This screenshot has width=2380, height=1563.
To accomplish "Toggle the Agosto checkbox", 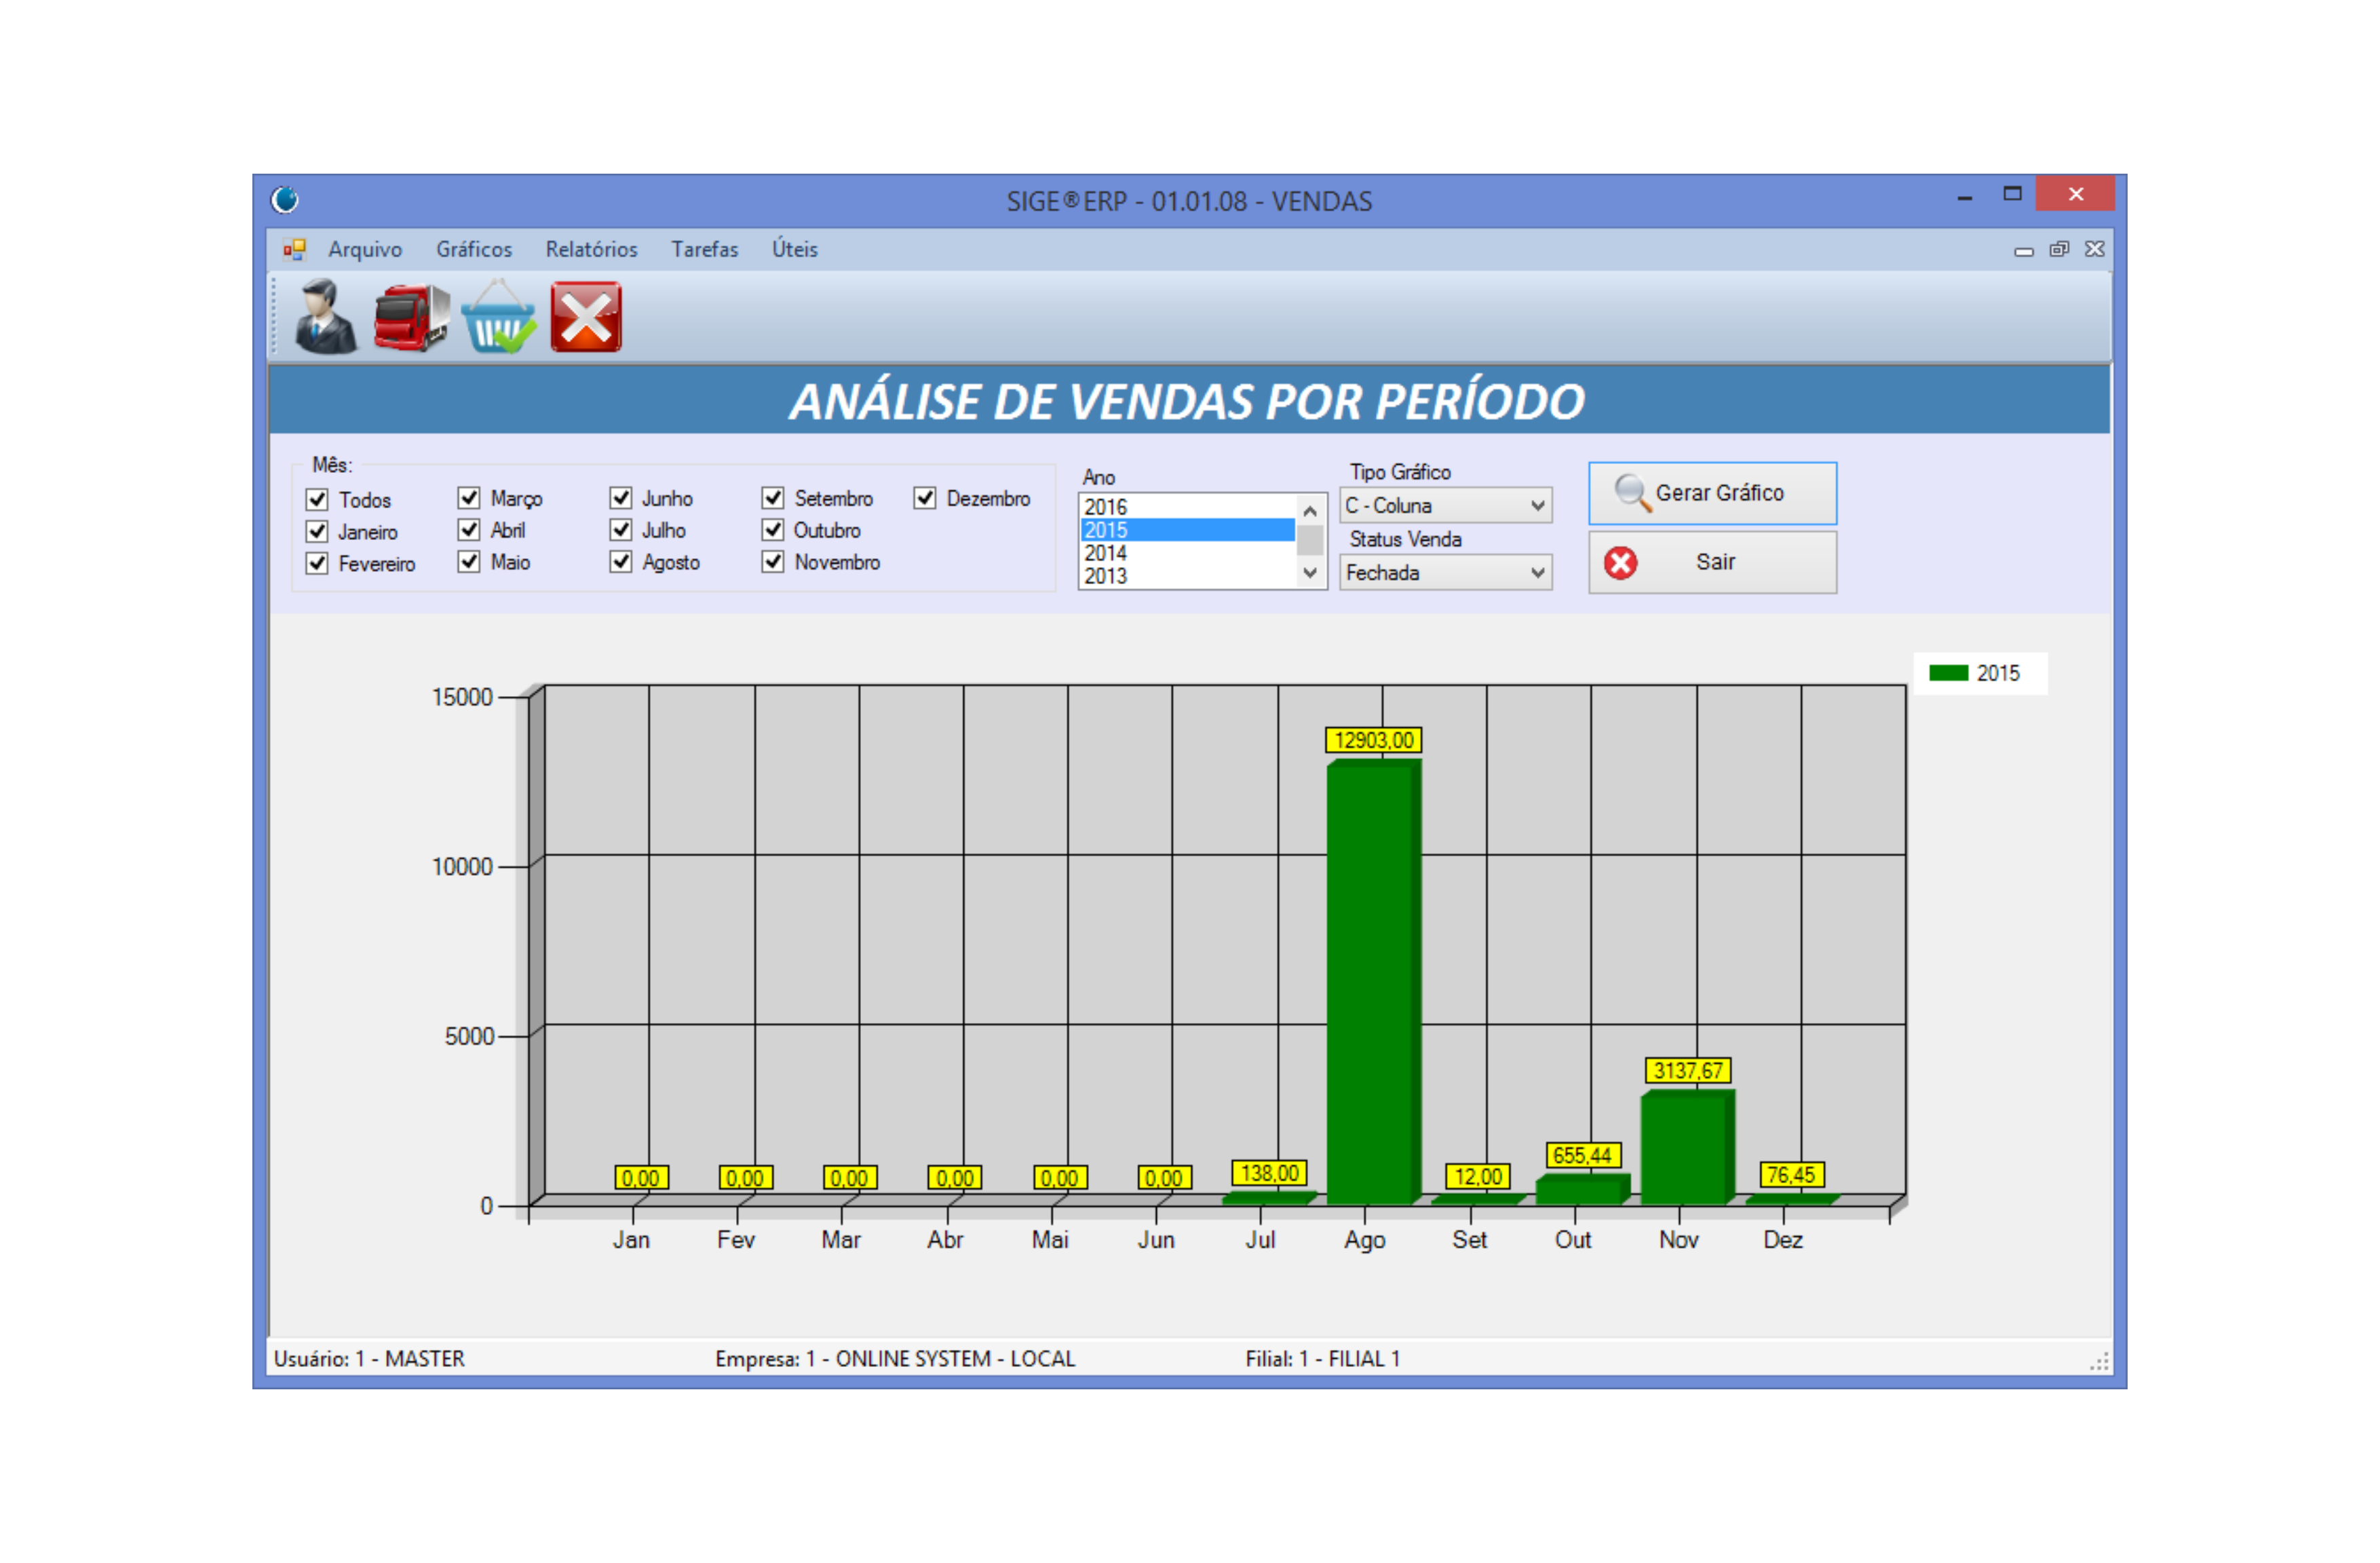I will click(x=621, y=561).
